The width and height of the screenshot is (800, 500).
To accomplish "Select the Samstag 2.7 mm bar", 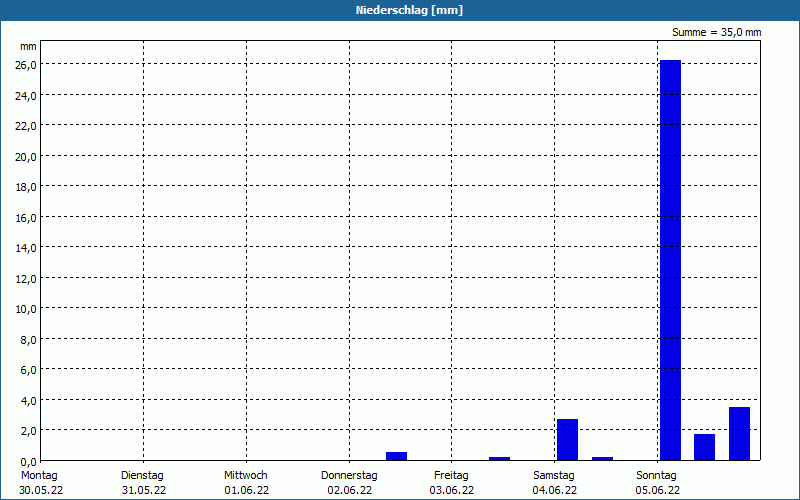I will point(567,440).
